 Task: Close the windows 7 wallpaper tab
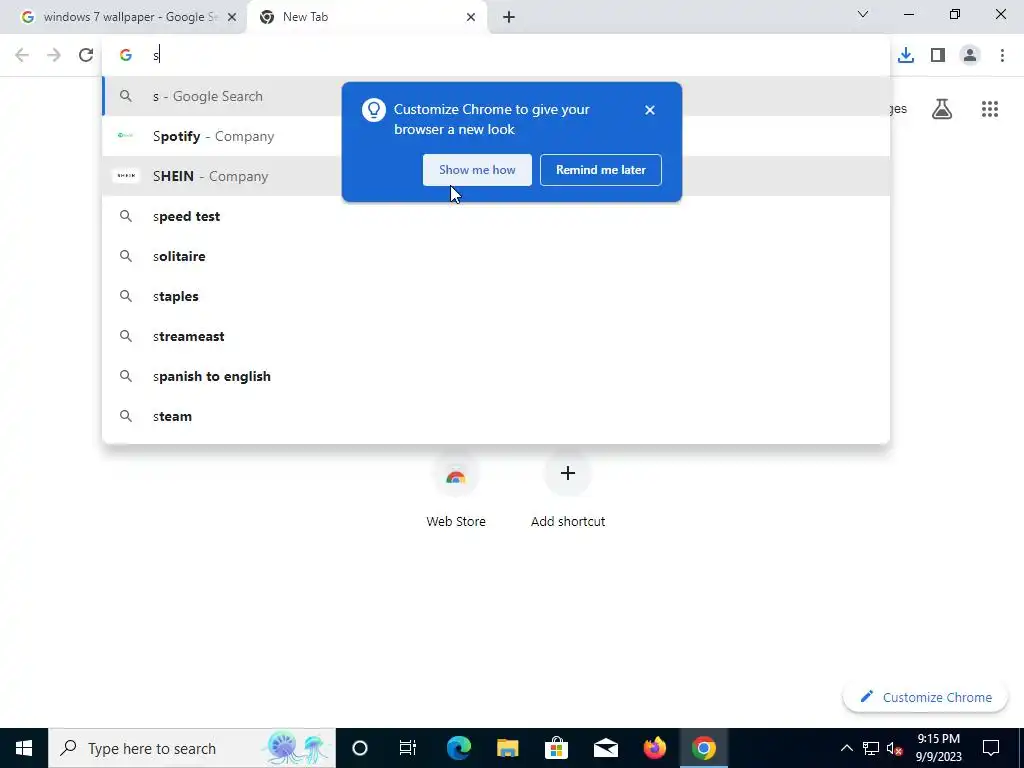point(232,17)
